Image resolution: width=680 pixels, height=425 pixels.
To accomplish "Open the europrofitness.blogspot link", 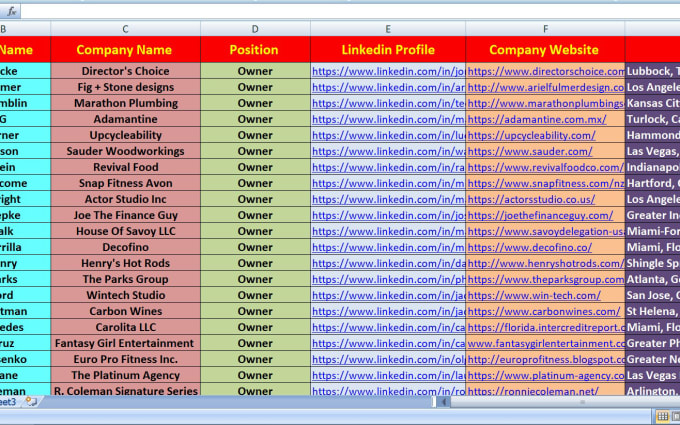I will point(546,360).
